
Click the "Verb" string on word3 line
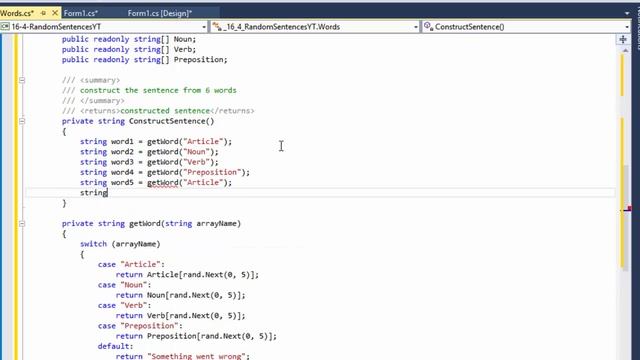pyautogui.click(x=196, y=162)
